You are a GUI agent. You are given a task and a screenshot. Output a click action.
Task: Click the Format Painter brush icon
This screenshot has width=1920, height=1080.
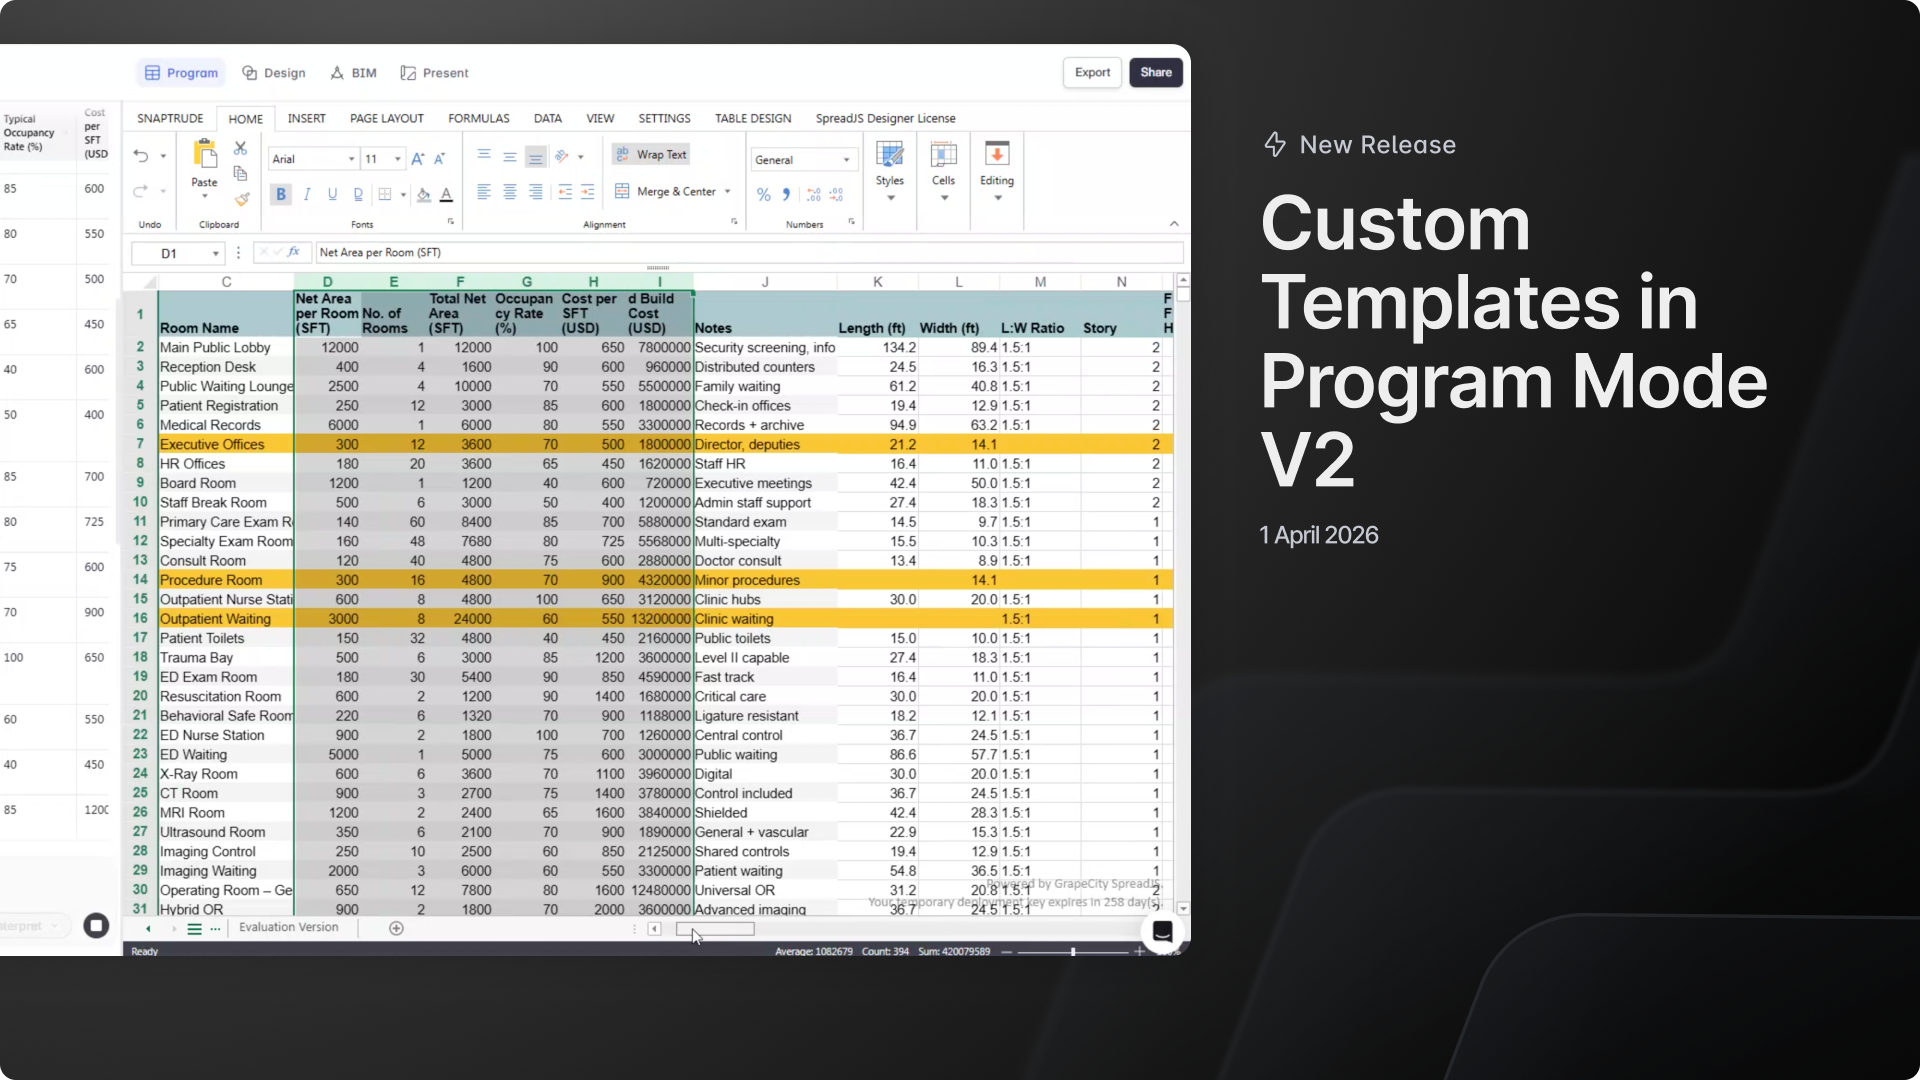[241, 199]
